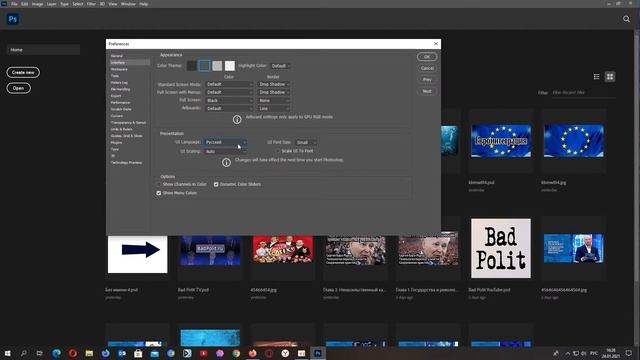
Task: Click OK in the Preferences dialog
Action: (x=427, y=57)
